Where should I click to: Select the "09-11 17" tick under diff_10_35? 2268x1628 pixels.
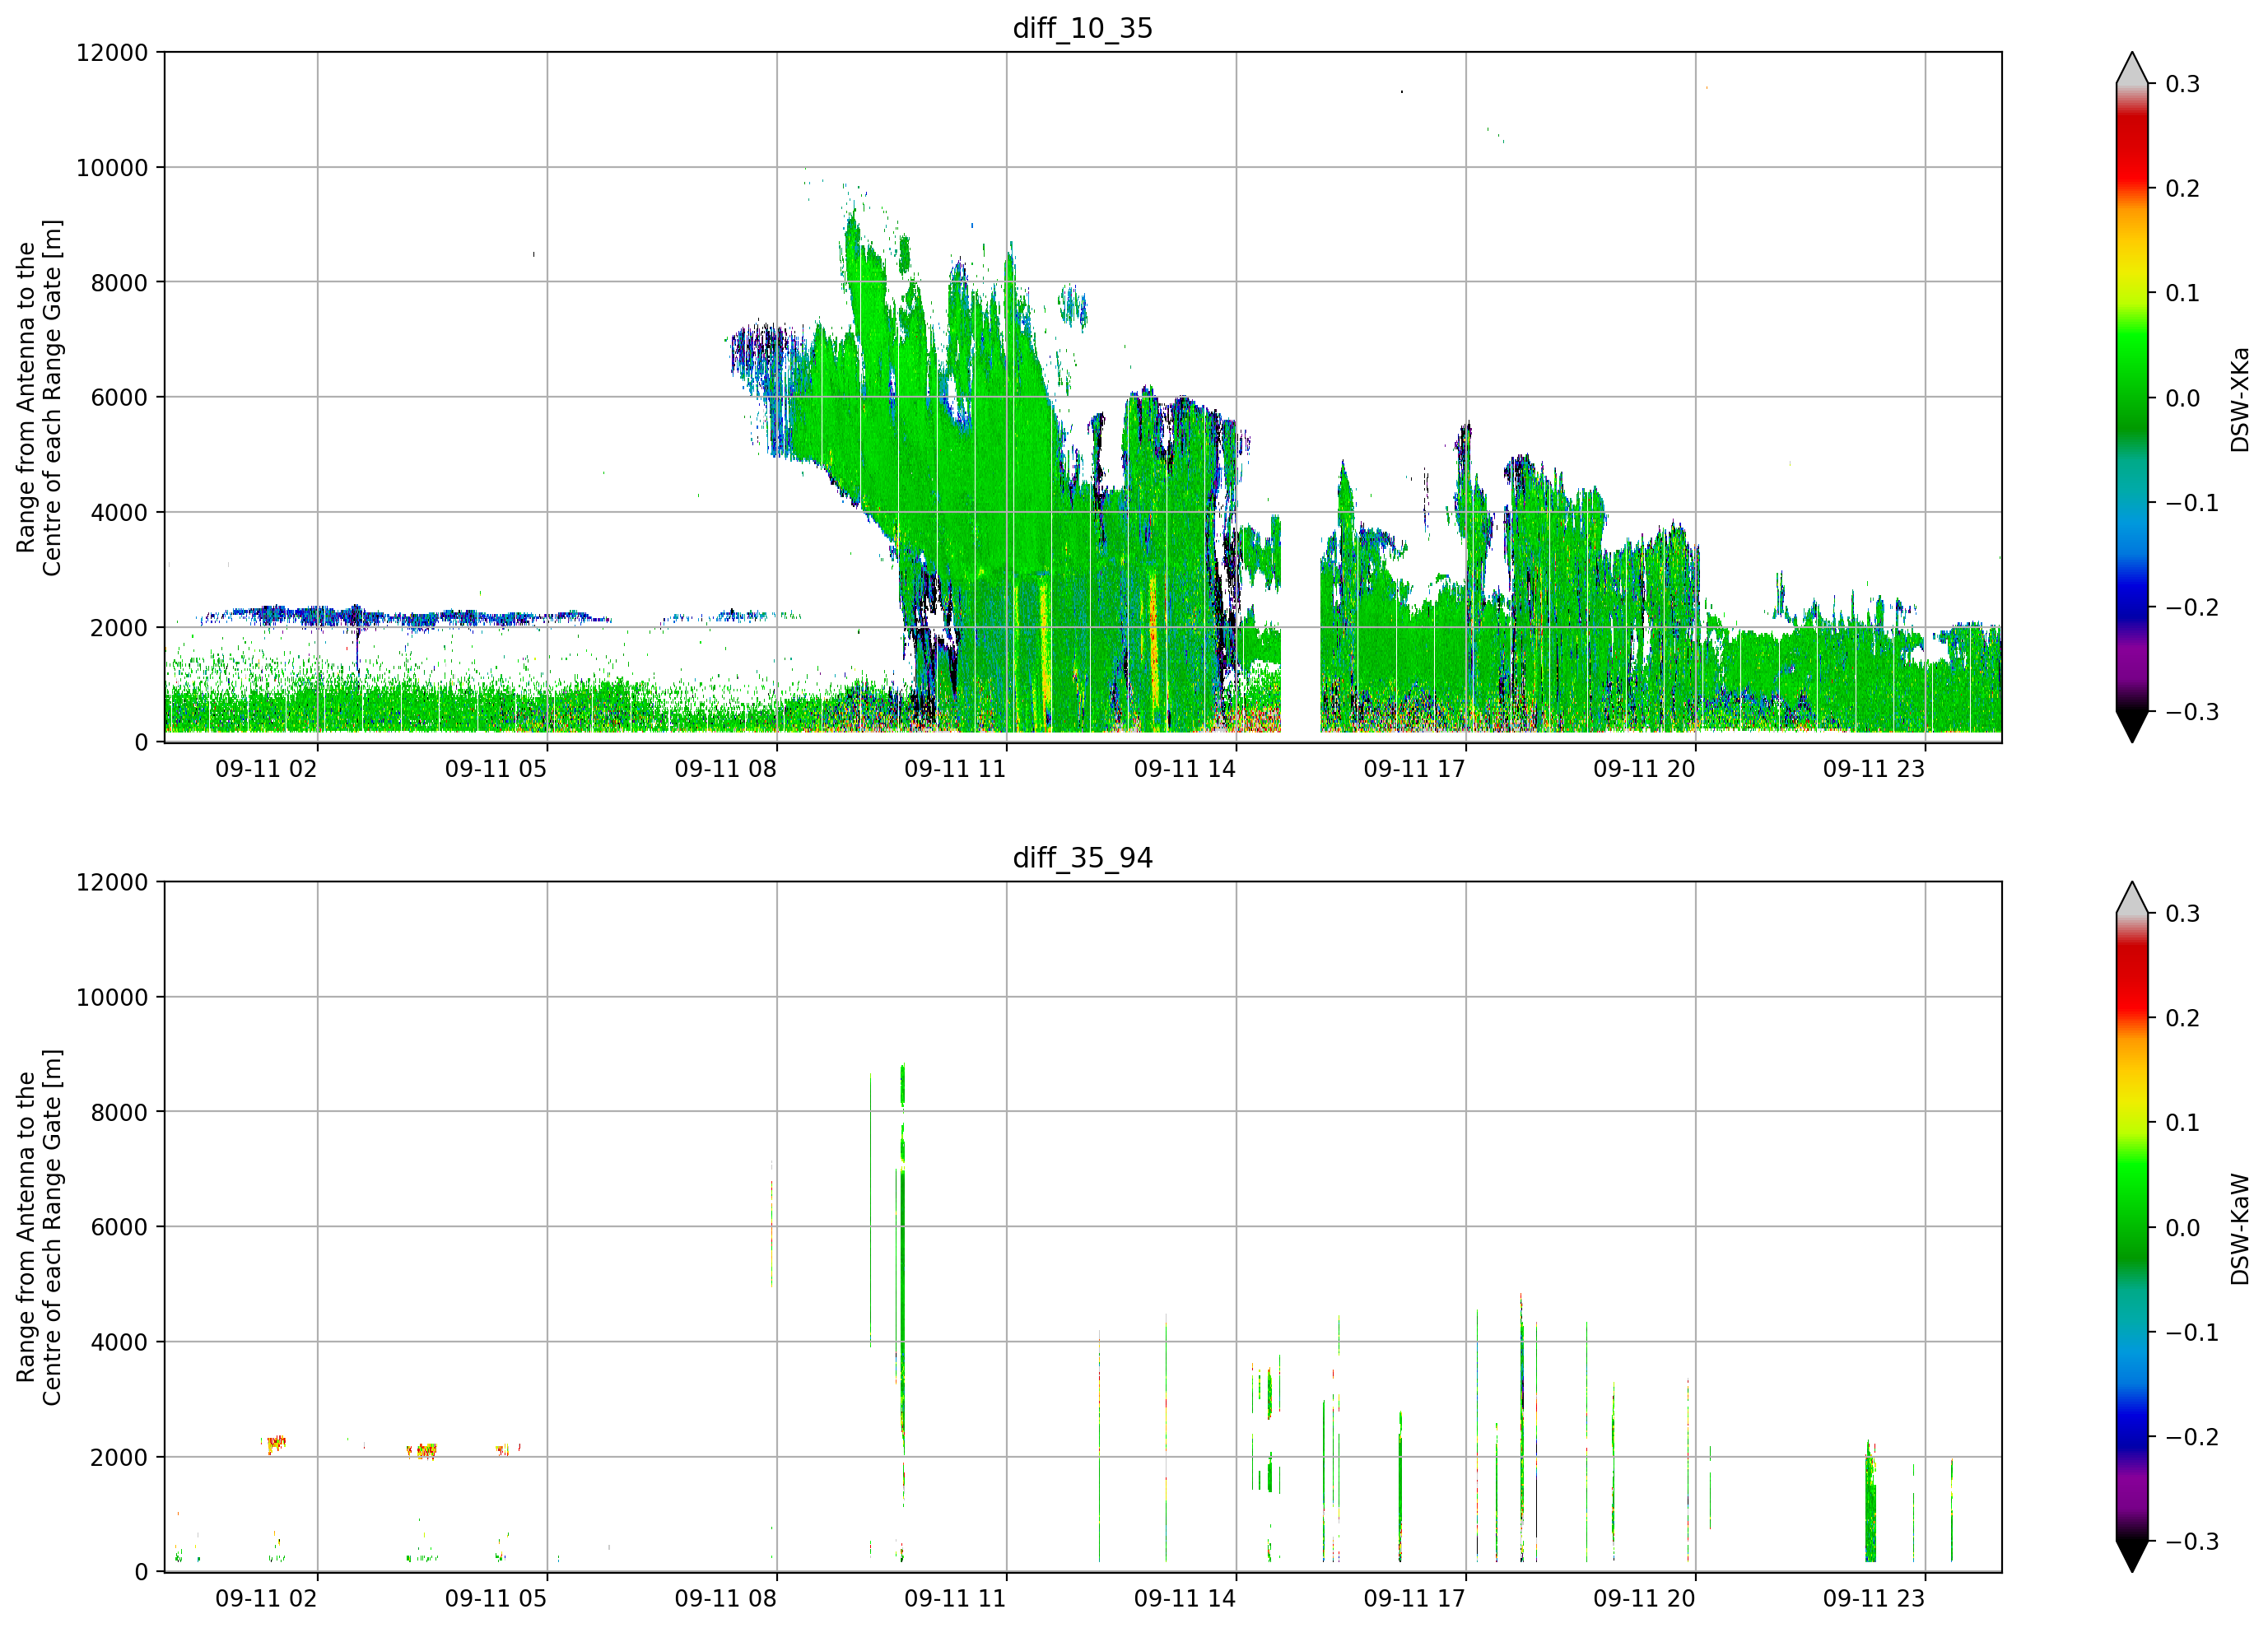click(x=1414, y=769)
